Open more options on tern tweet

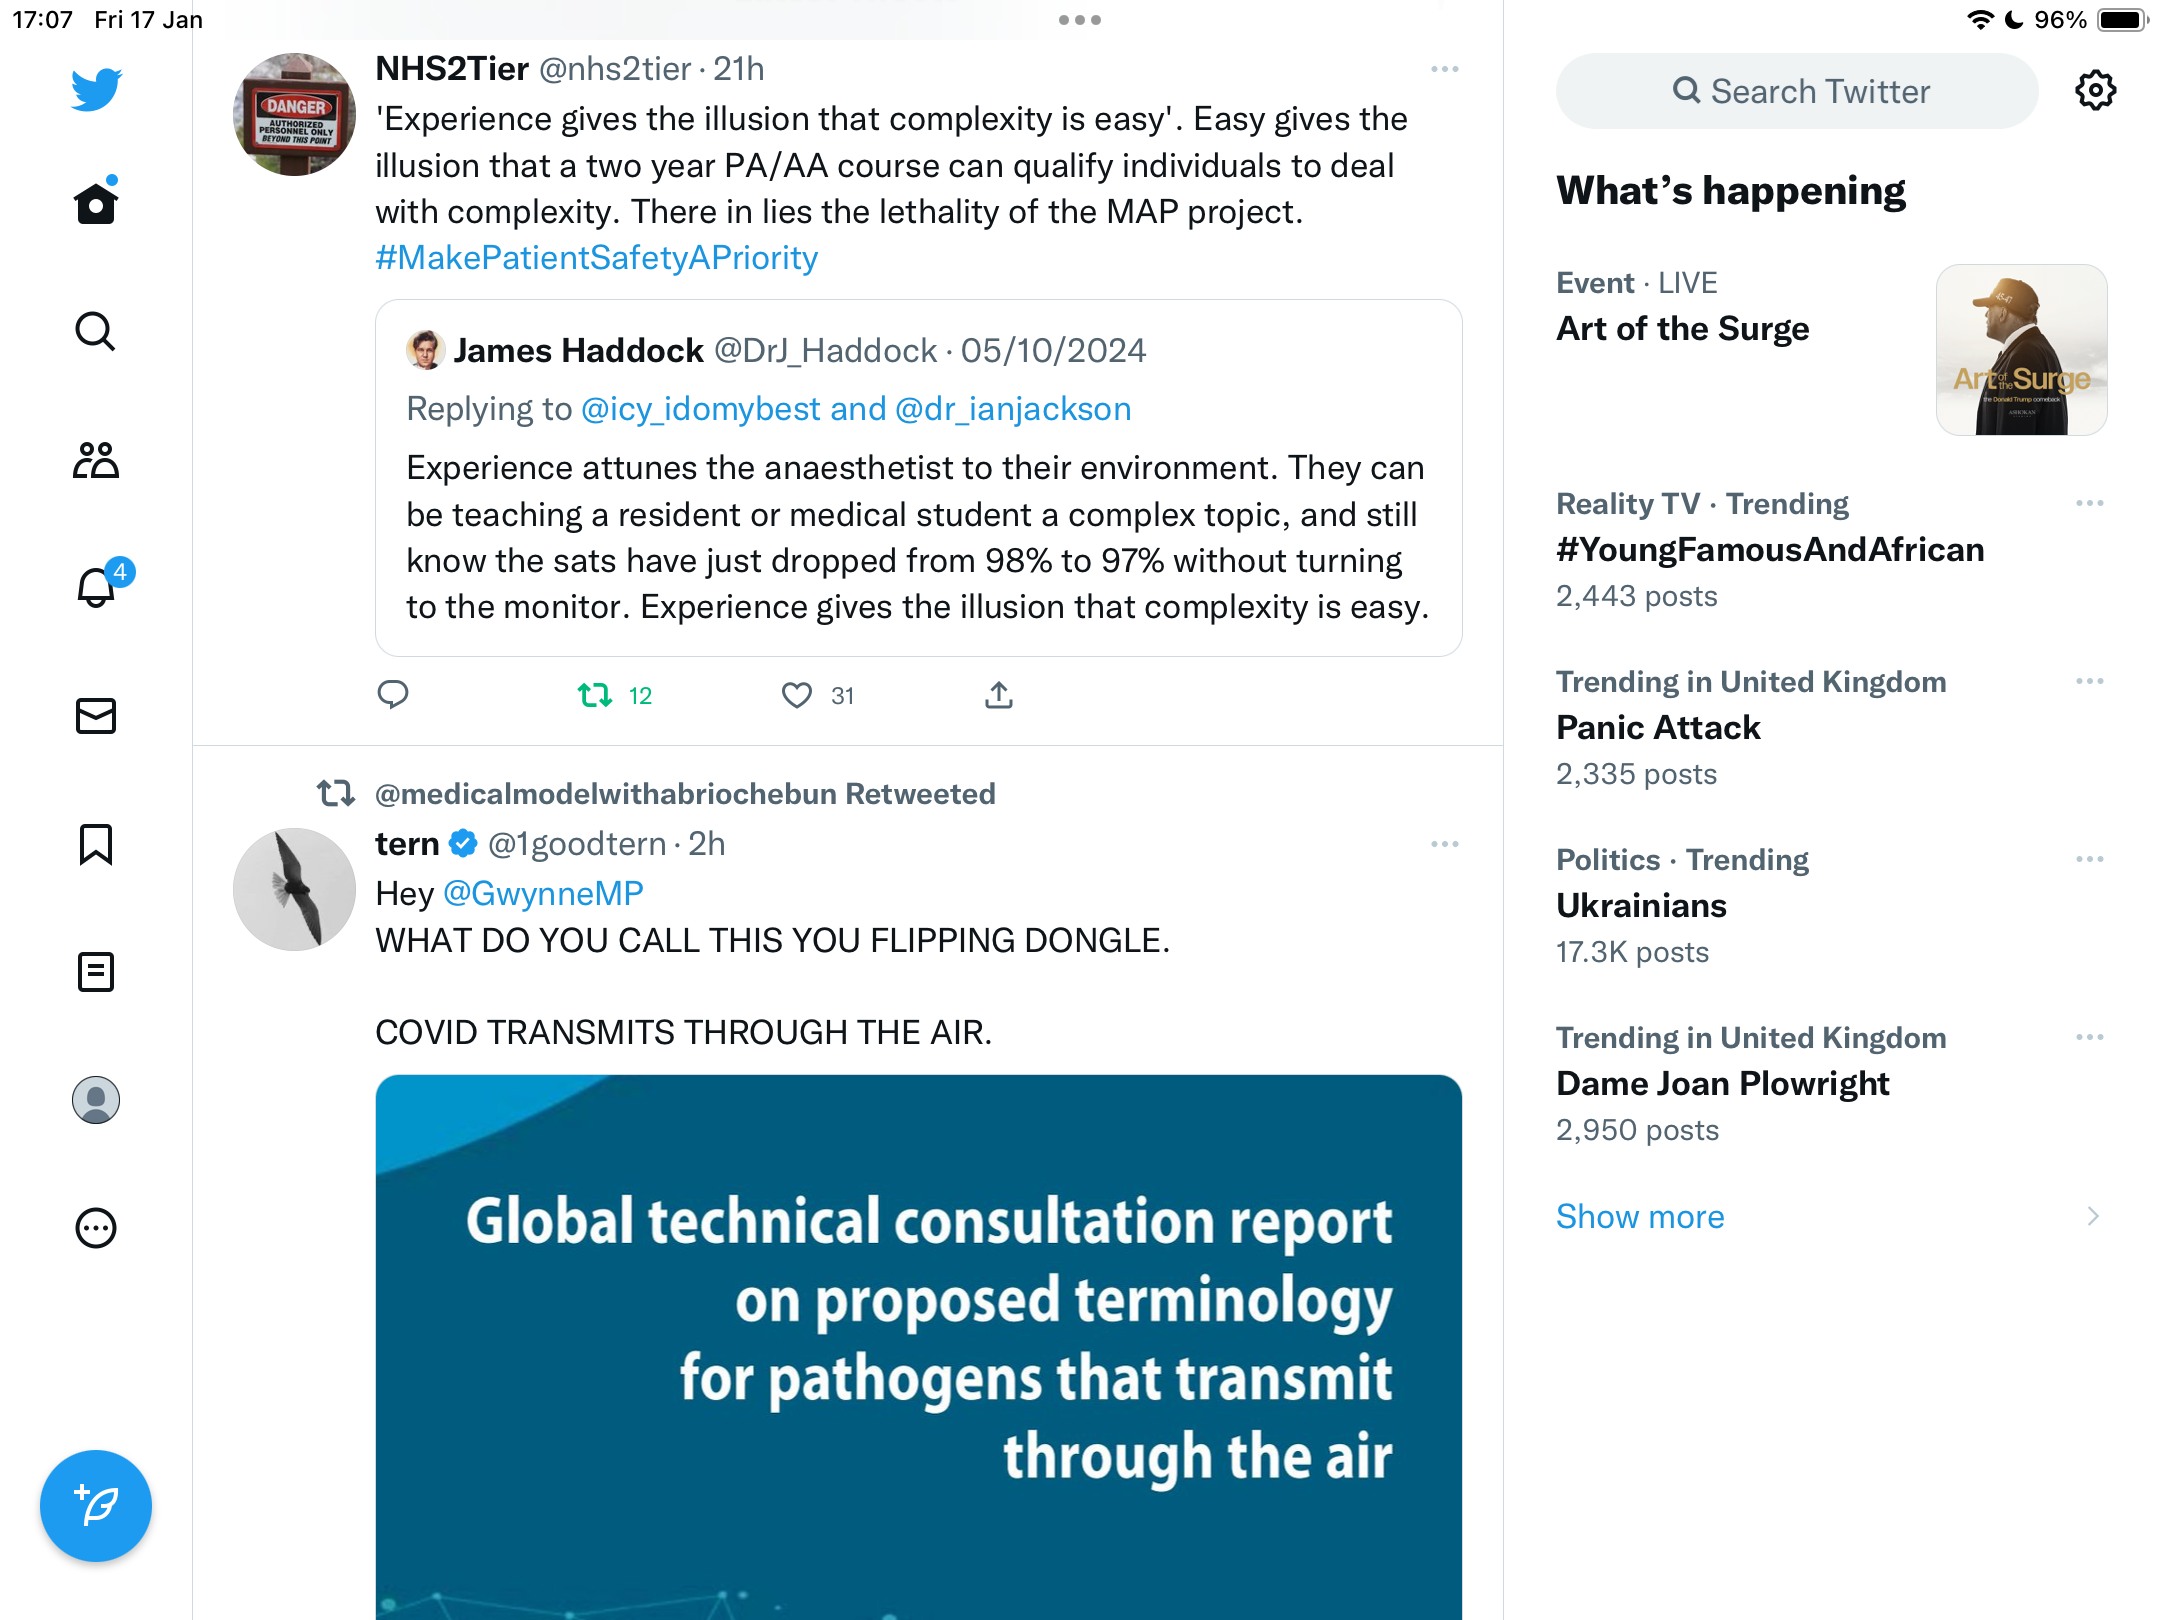click(x=1444, y=844)
